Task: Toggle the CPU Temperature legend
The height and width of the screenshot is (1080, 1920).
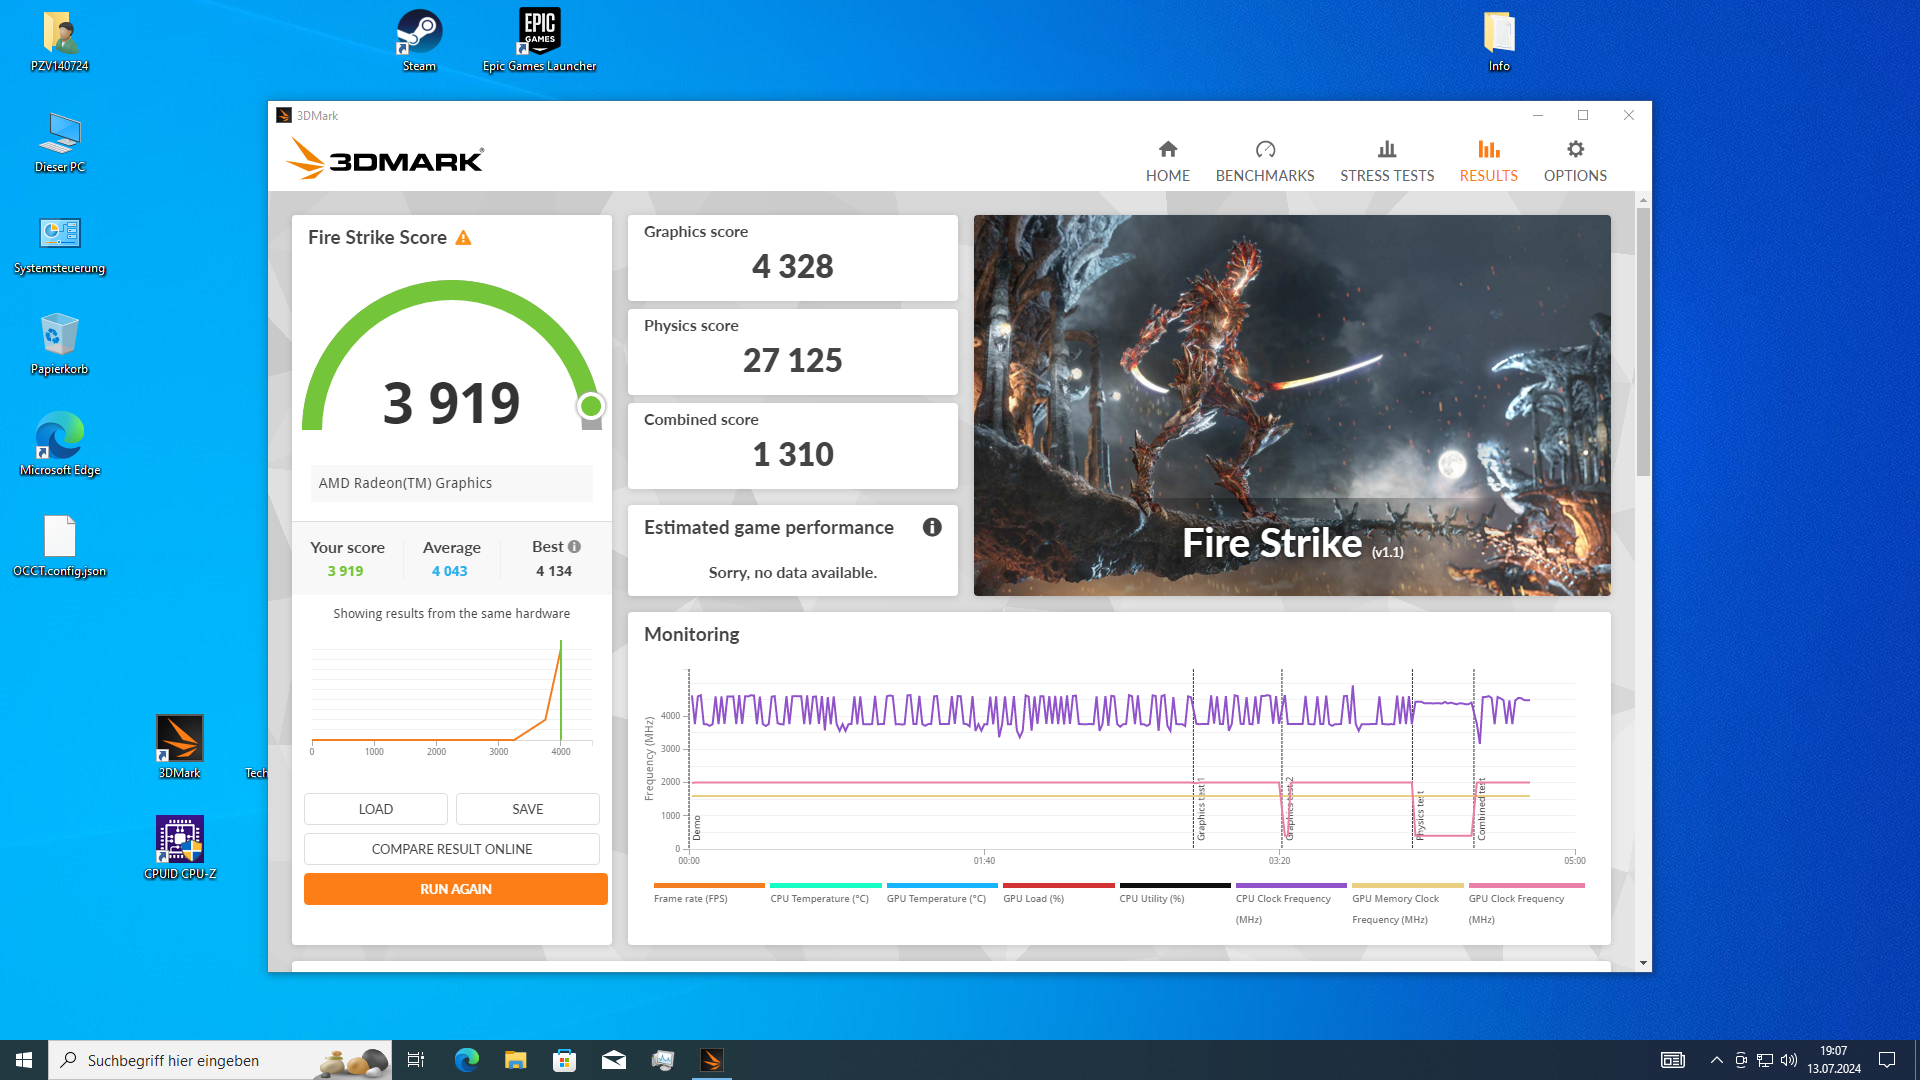Action: [825, 893]
